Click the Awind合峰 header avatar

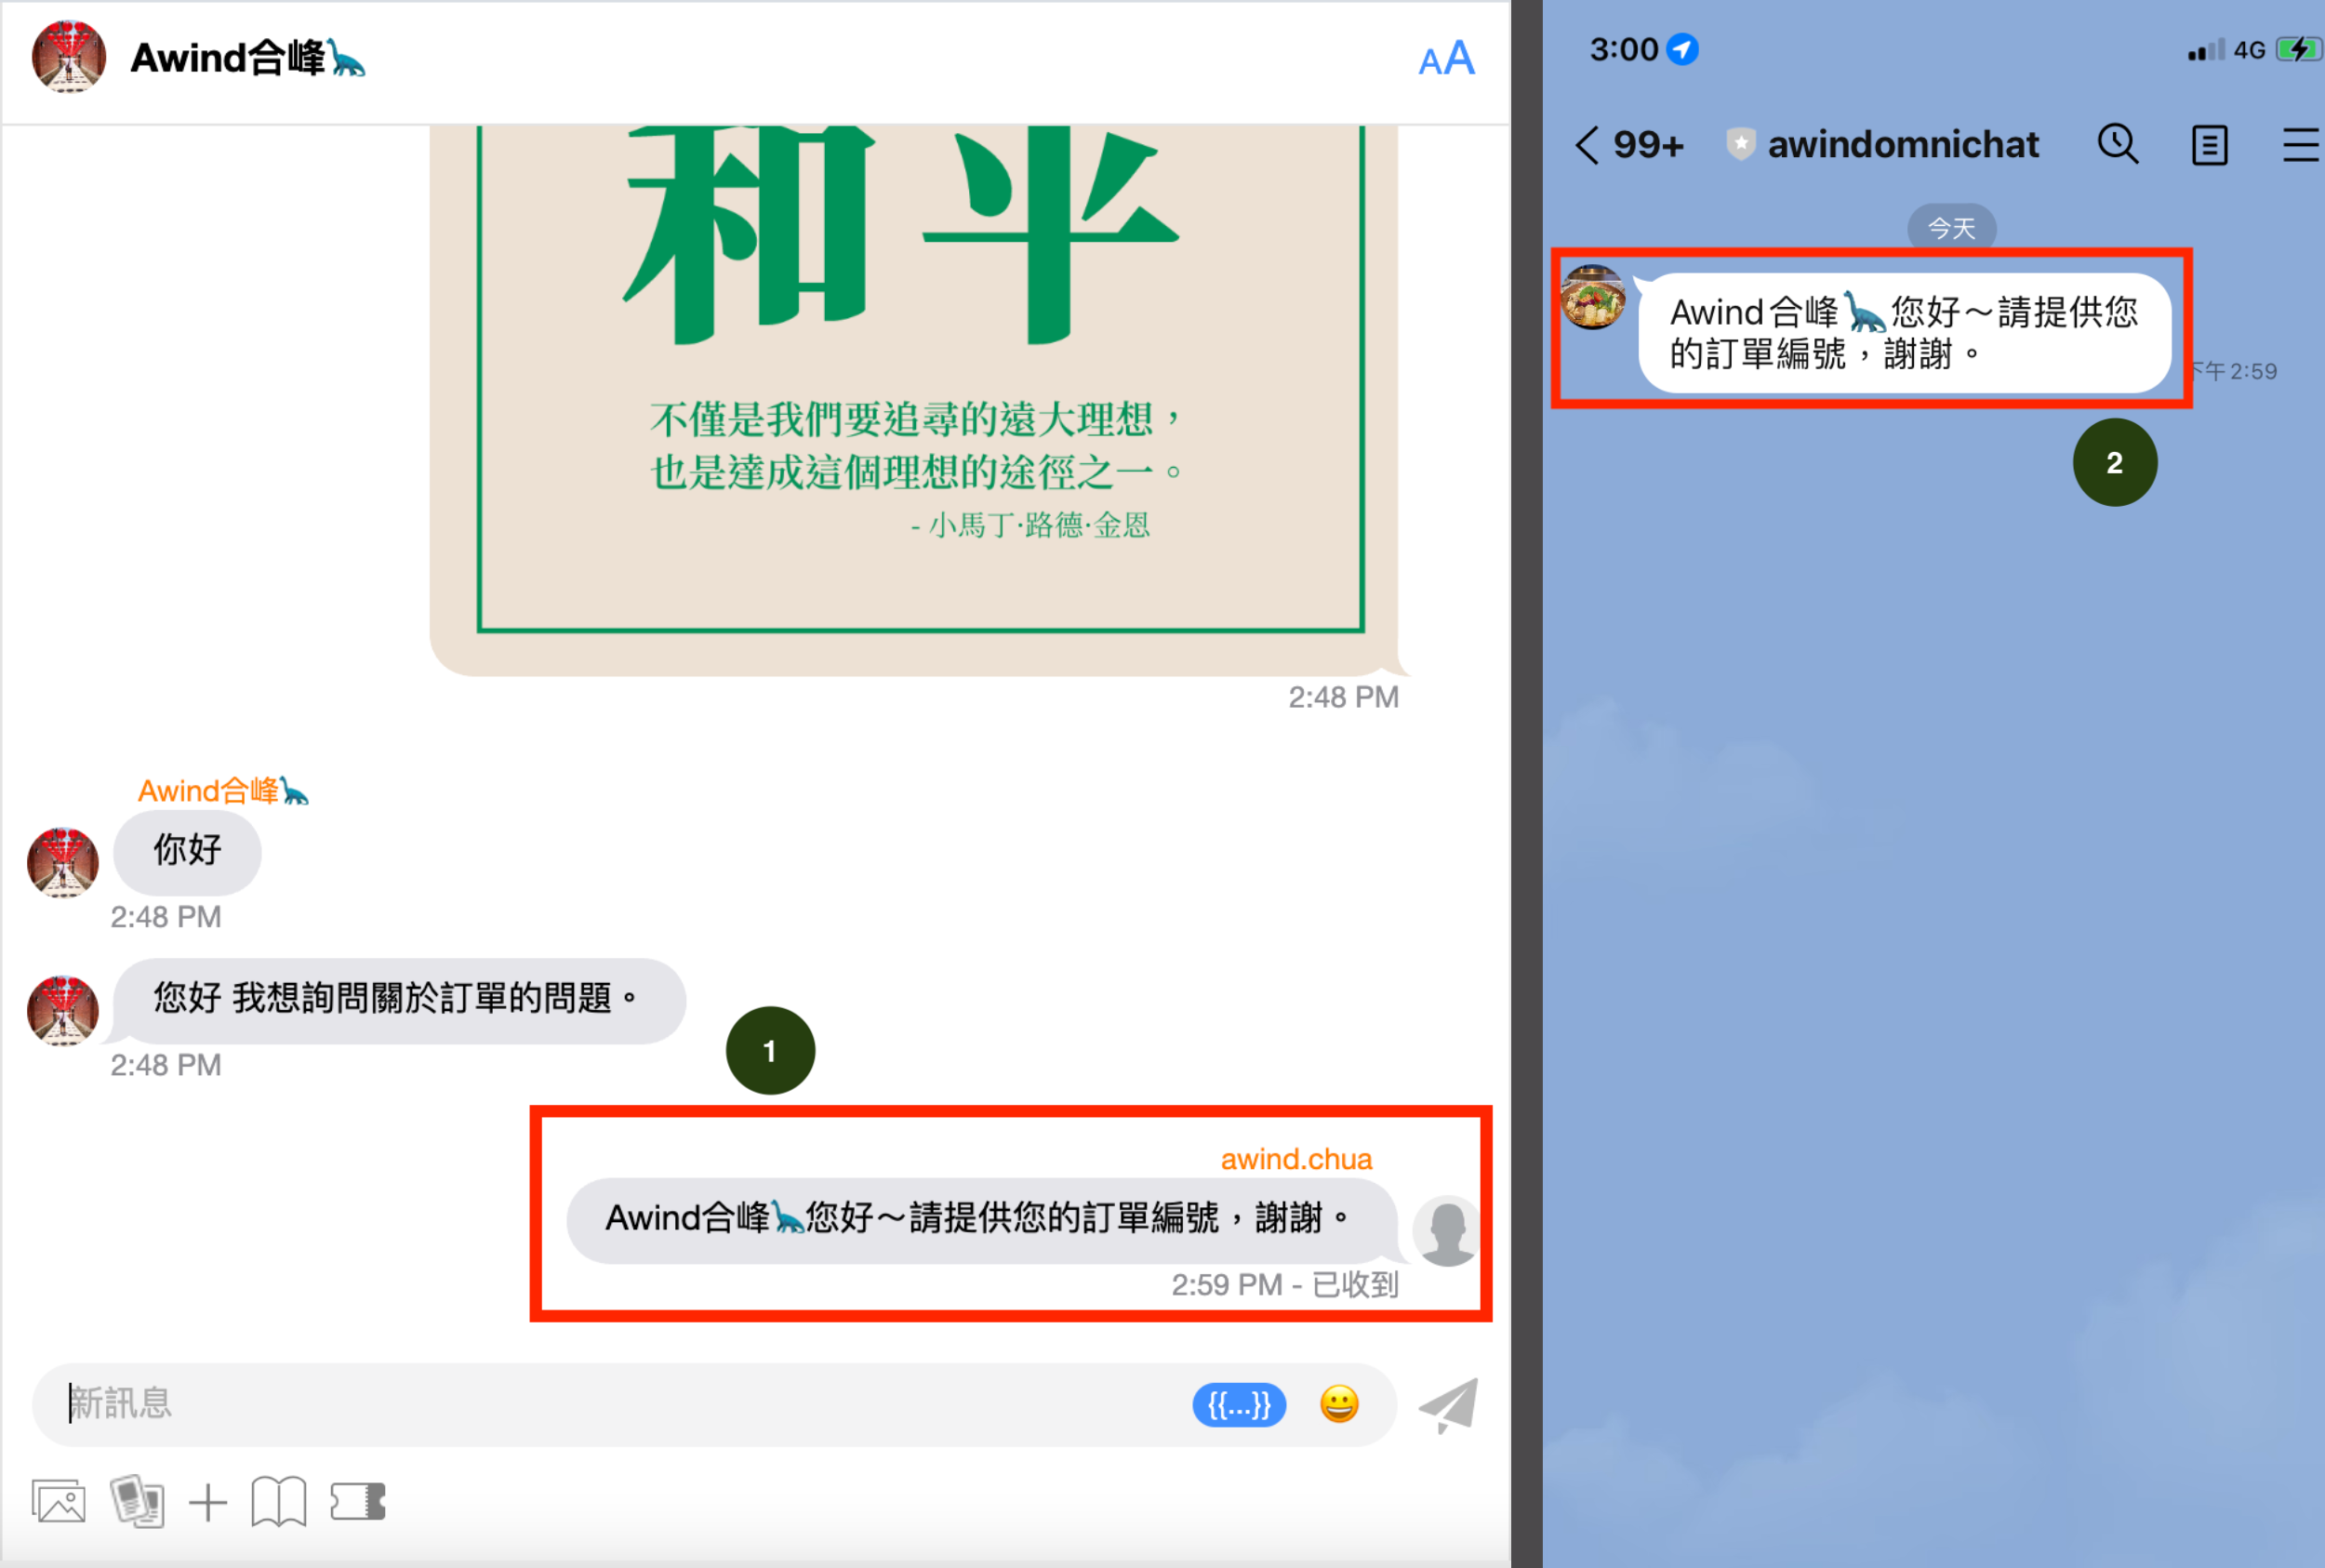click(68, 57)
